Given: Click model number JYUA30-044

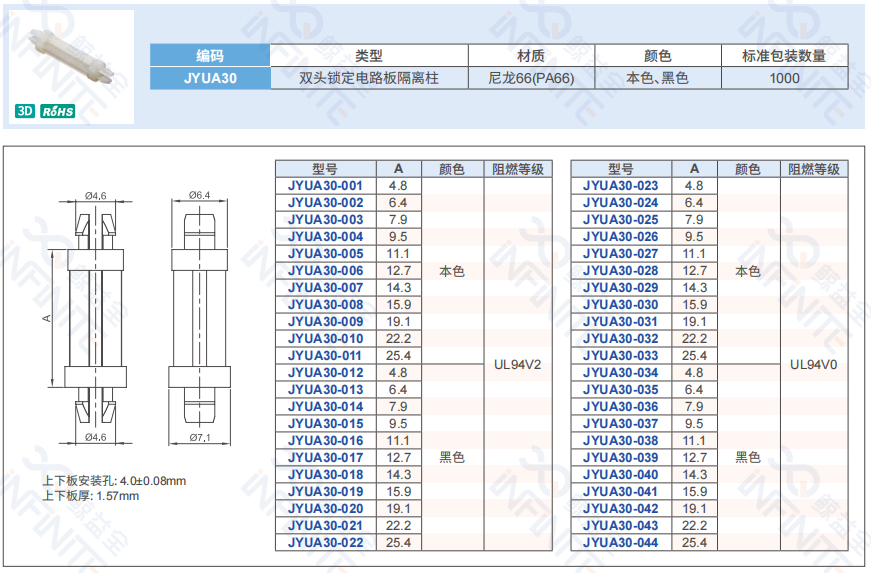Looking at the screenshot, I should 620,543.
